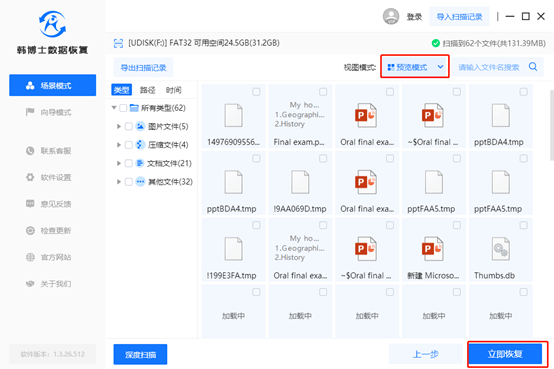Check the 图片文件(5) checkbox
This screenshot has width=554, height=369.
click(x=129, y=126)
